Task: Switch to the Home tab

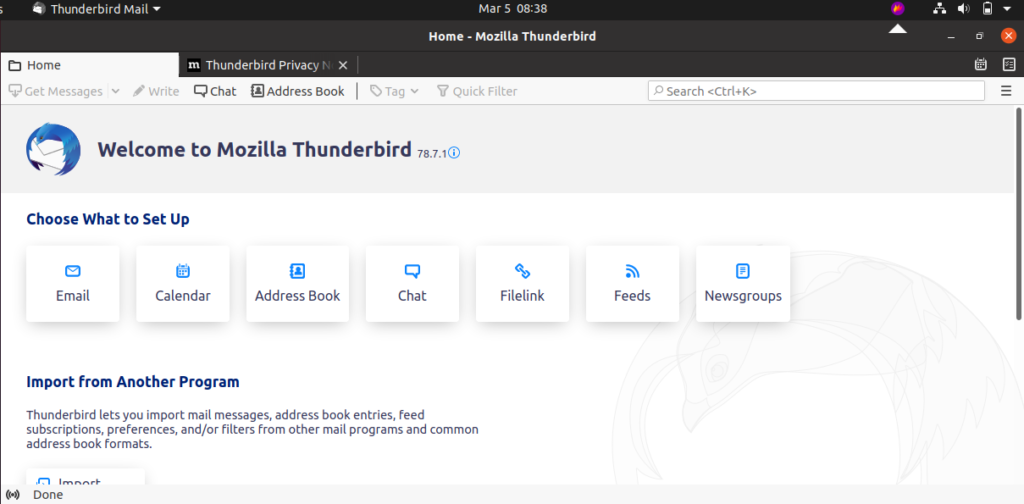Action: click(89, 65)
